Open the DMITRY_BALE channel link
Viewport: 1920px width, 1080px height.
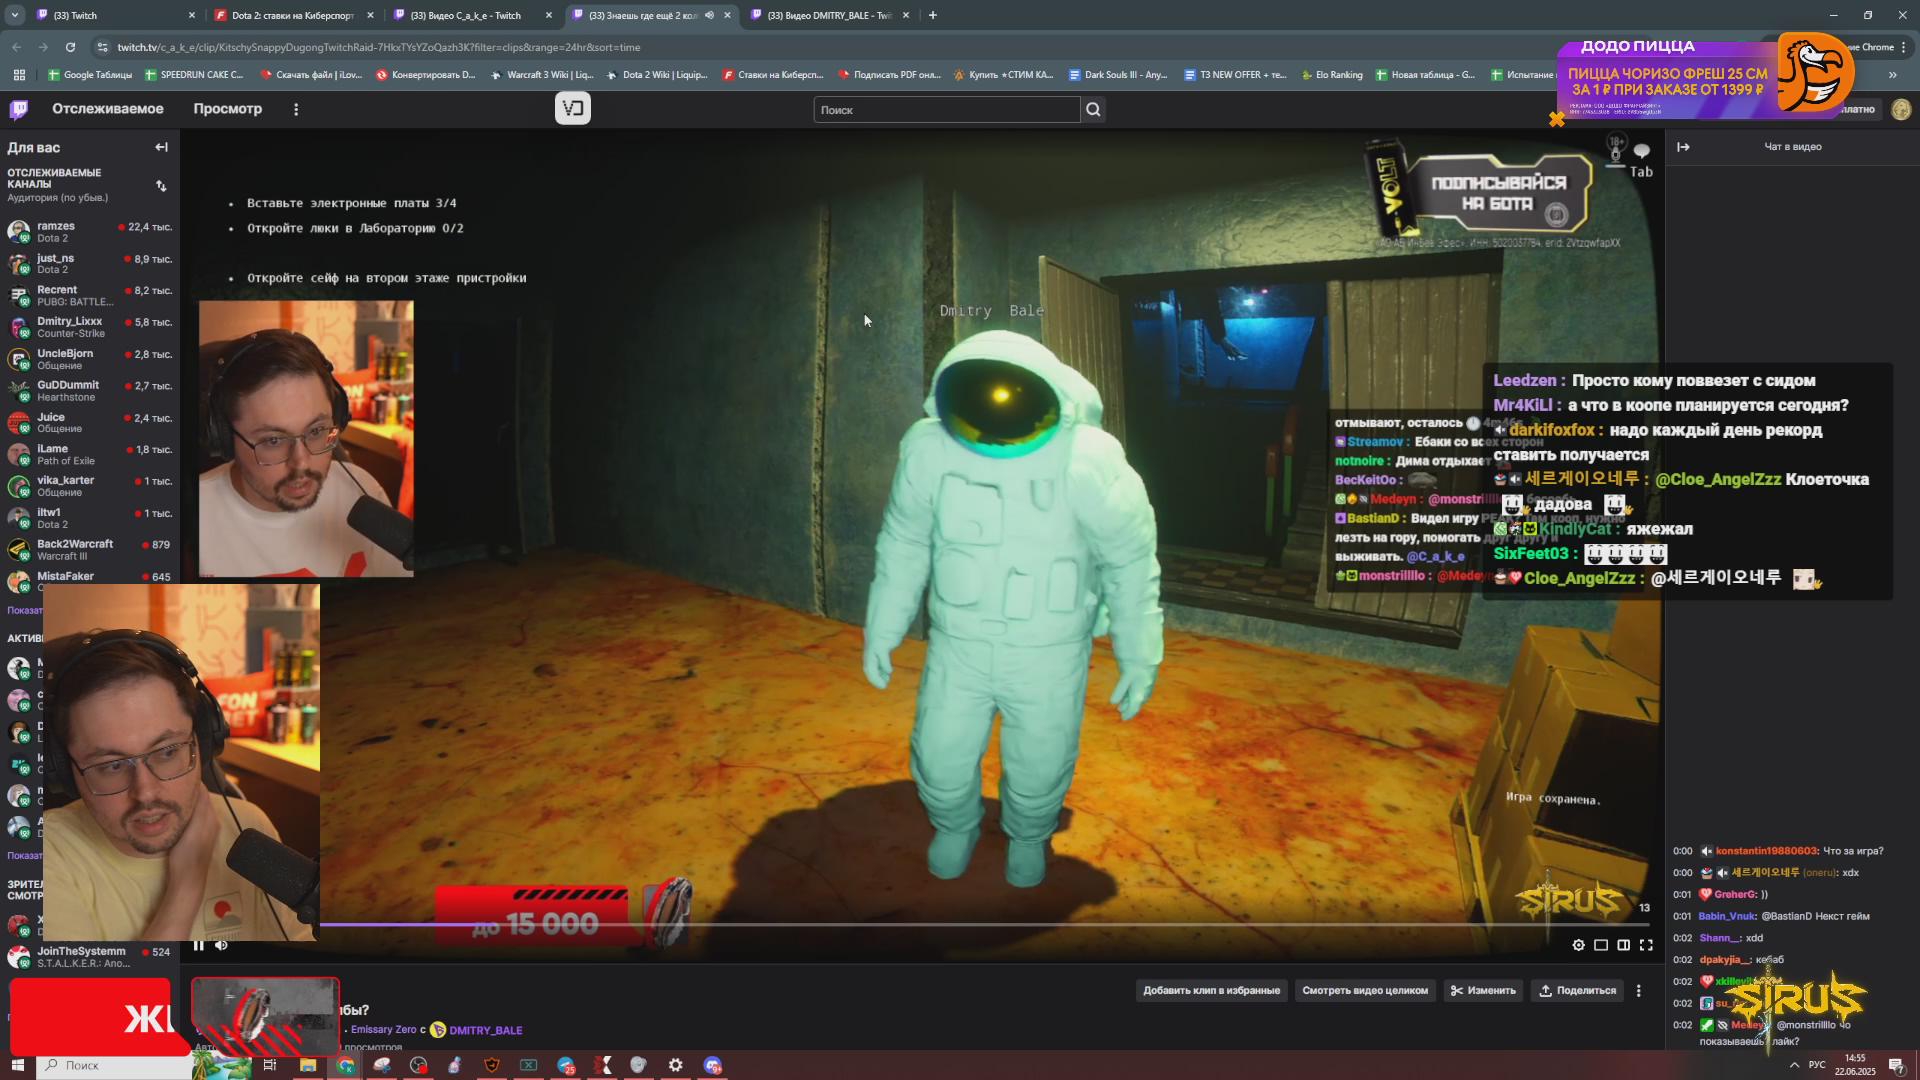[x=485, y=1030]
